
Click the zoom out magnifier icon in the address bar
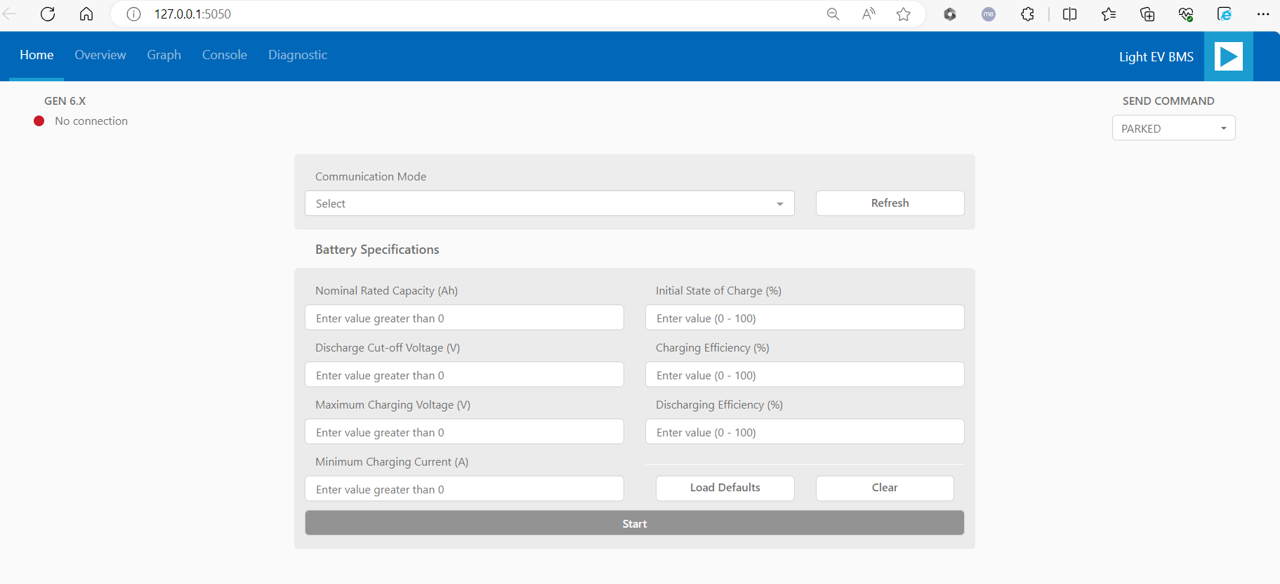tap(832, 14)
